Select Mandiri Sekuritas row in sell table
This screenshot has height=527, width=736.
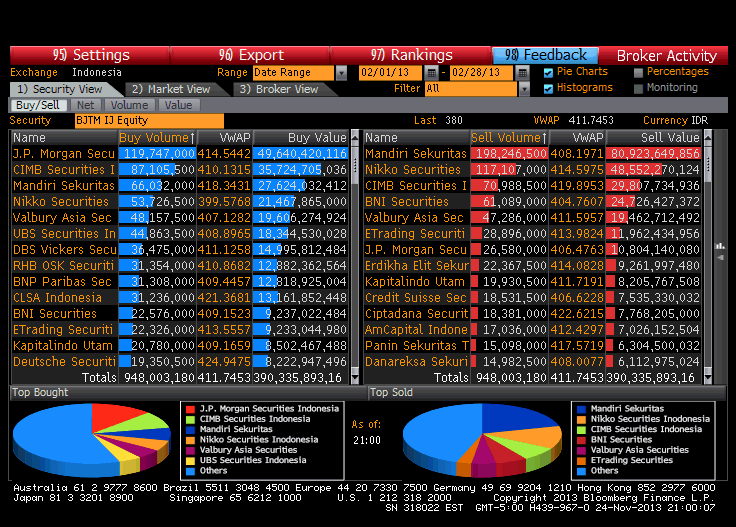click(x=415, y=154)
